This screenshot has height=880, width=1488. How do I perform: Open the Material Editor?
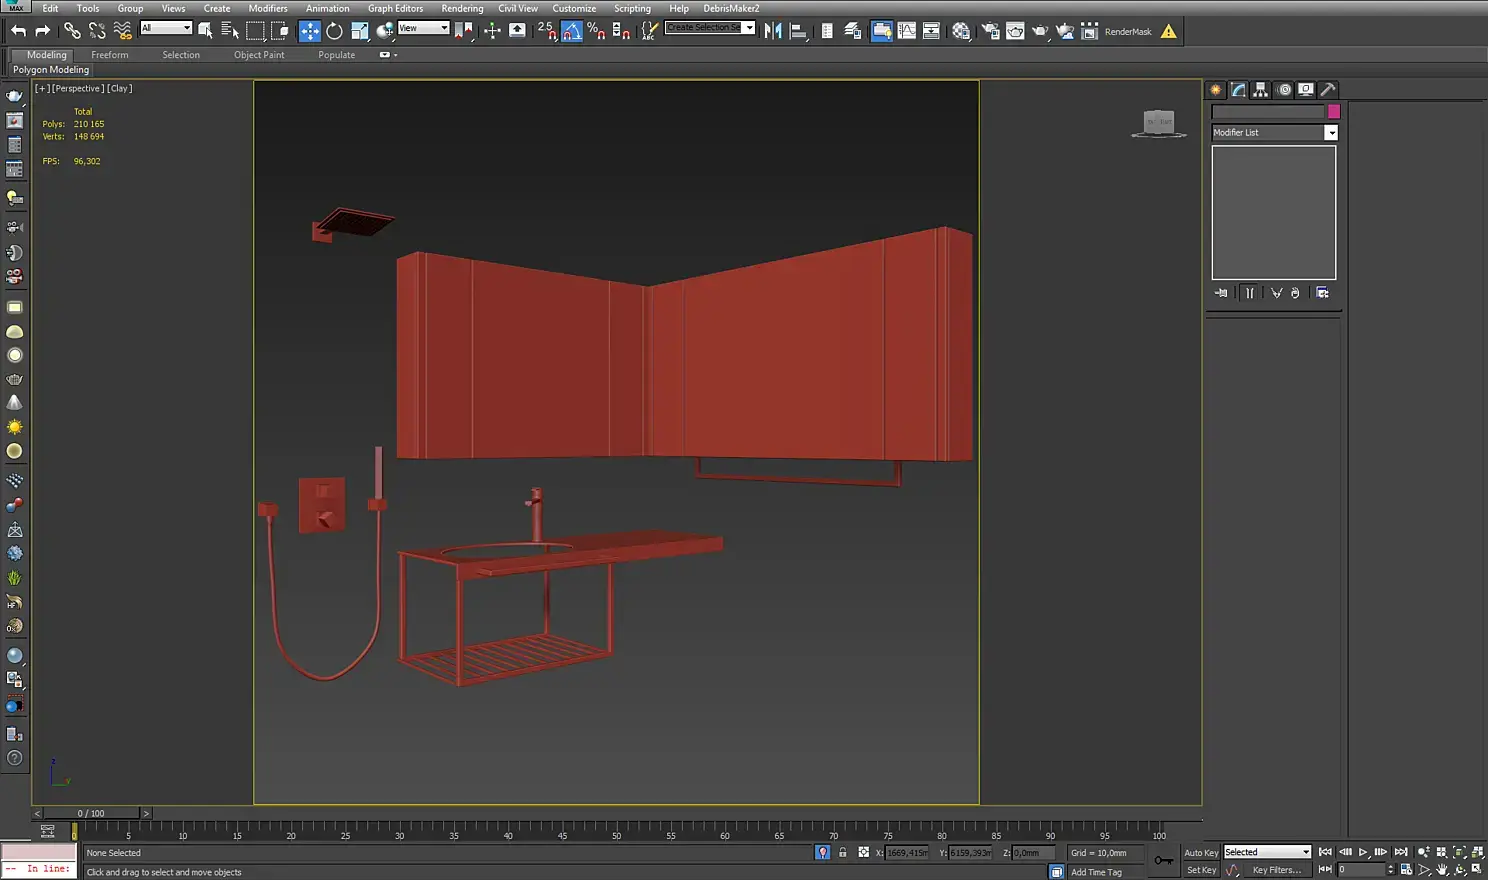(961, 31)
